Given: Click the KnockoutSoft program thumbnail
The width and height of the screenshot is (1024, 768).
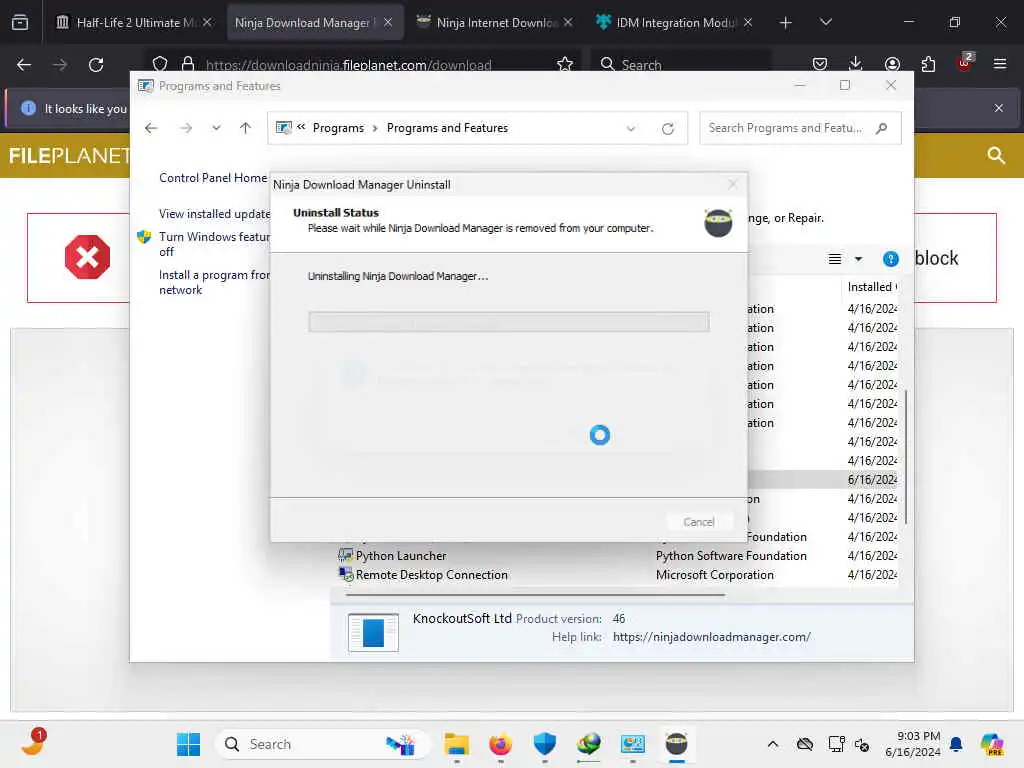Looking at the screenshot, I should [x=373, y=632].
